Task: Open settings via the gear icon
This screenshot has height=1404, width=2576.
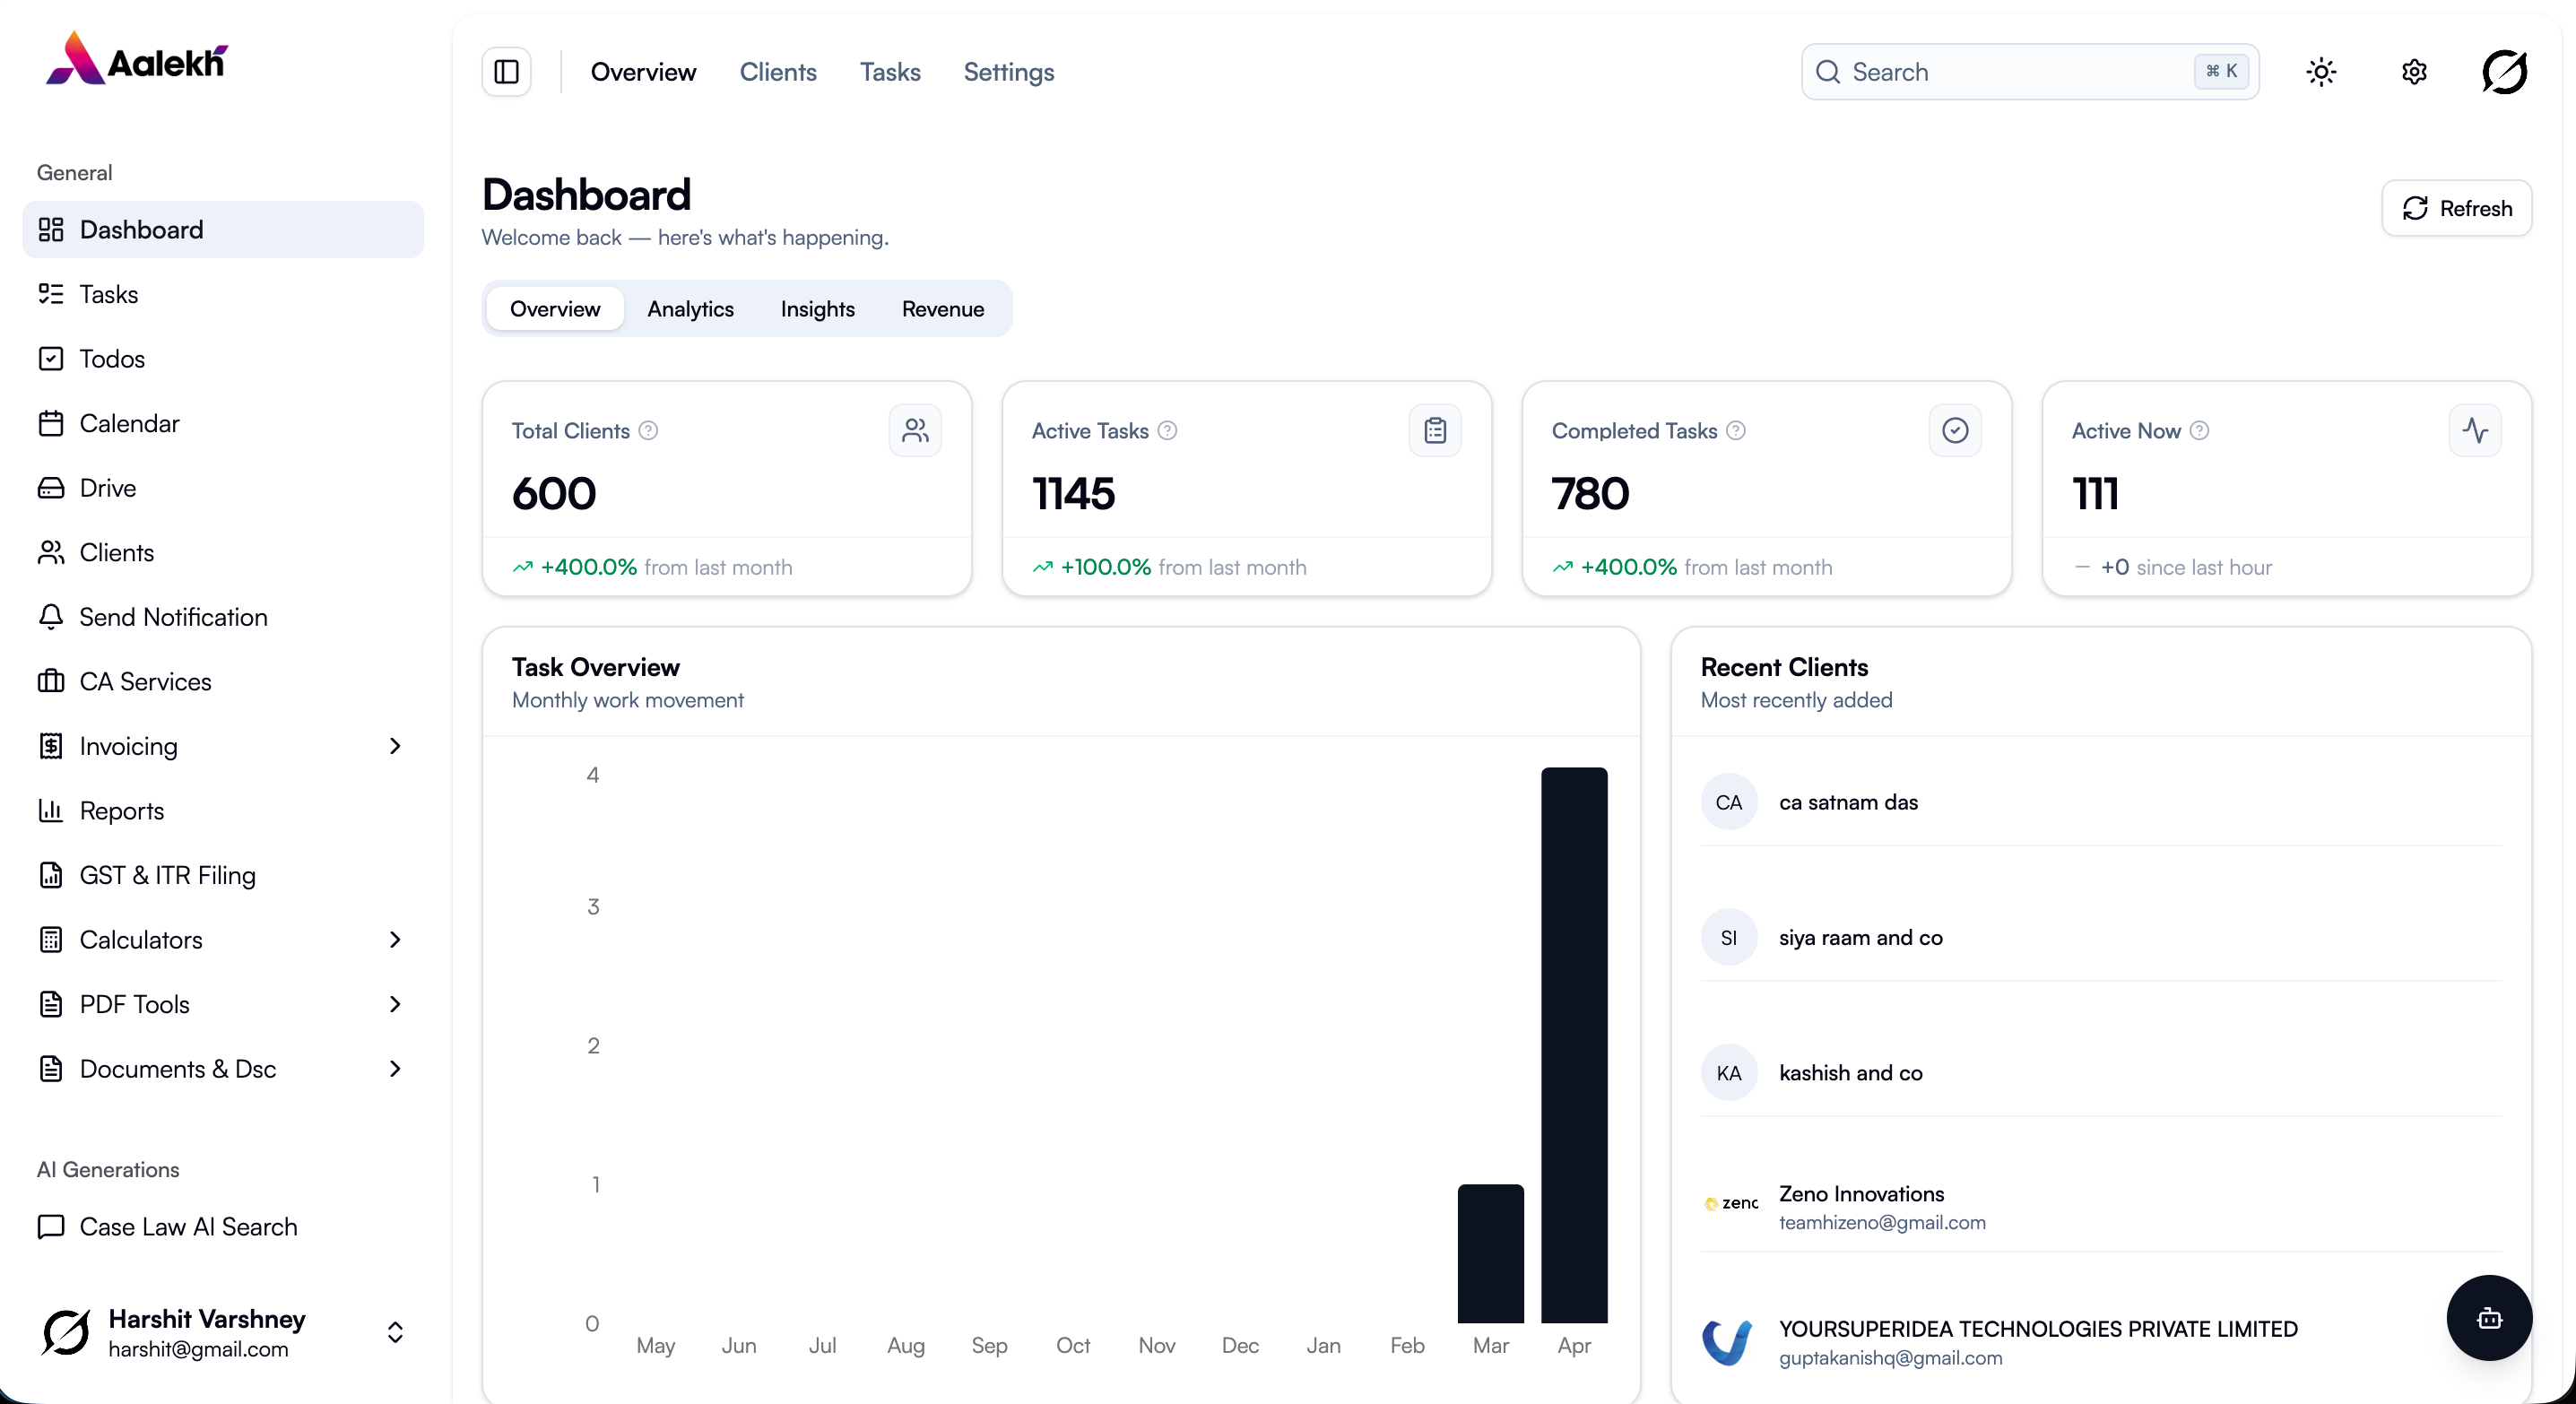Action: 2414,71
